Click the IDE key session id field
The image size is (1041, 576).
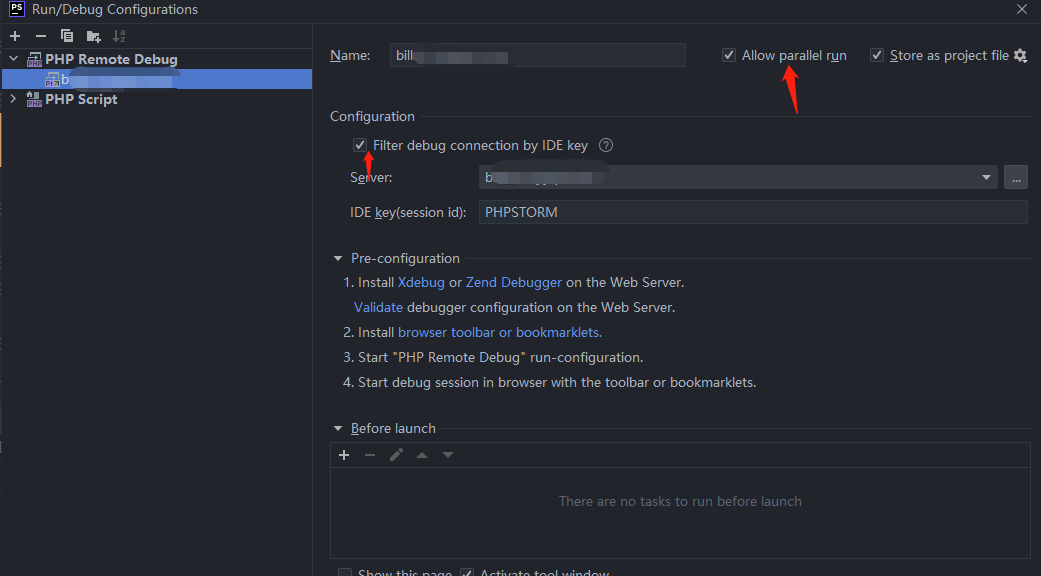753,212
